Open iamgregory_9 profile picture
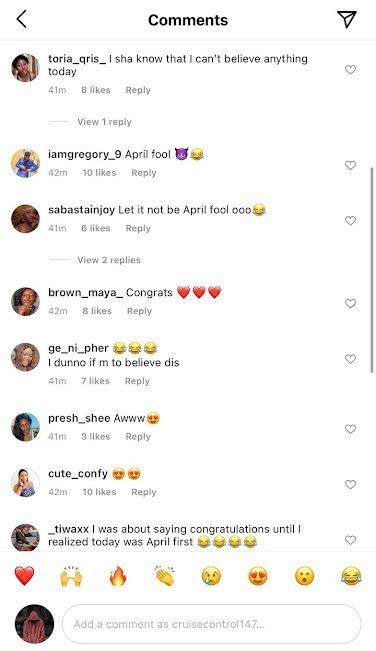The width and height of the screenshot is (376, 651). (x=25, y=164)
